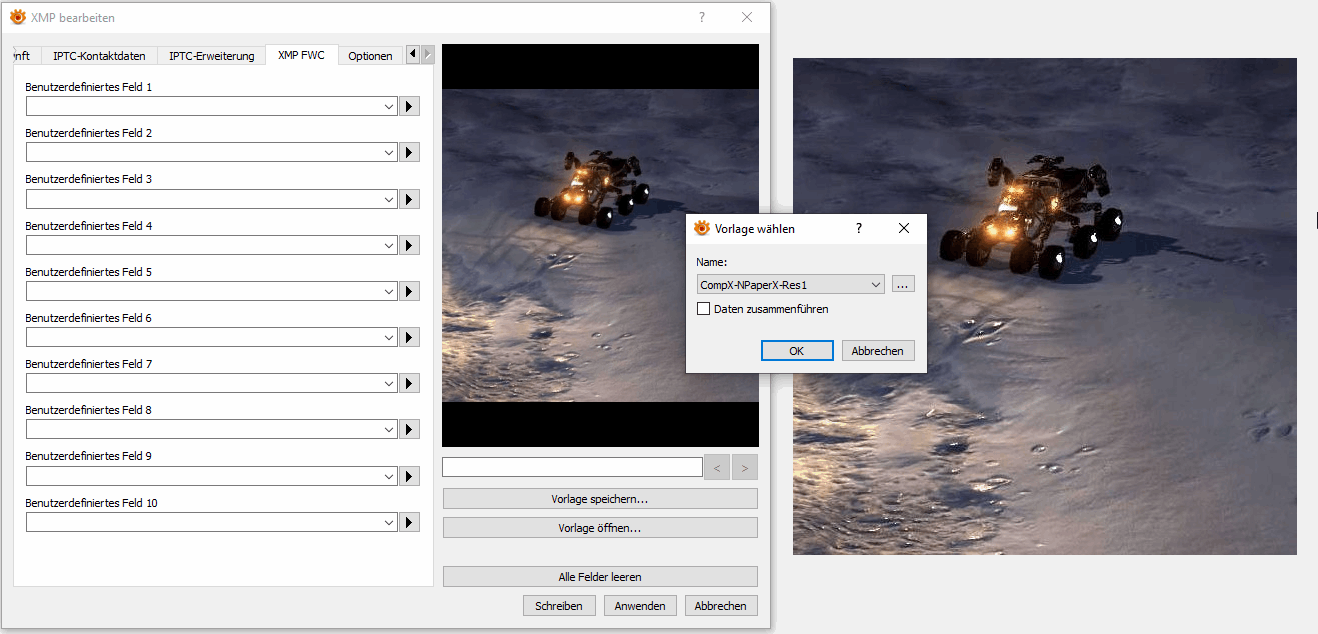Click the text field below preview image
Screen dimensions: 1318x634
point(572,467)
